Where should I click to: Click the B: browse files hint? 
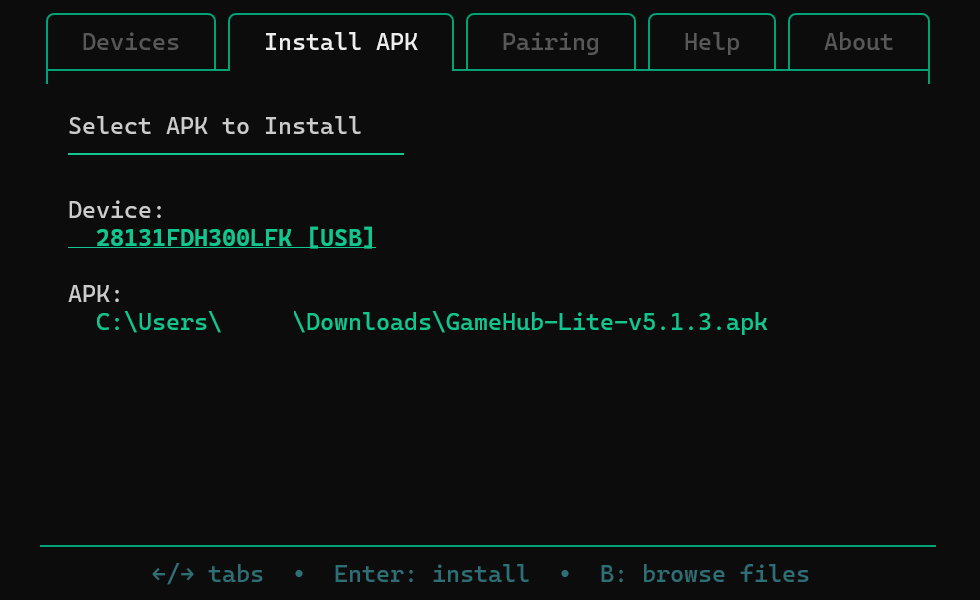click(x=704, y=573)
